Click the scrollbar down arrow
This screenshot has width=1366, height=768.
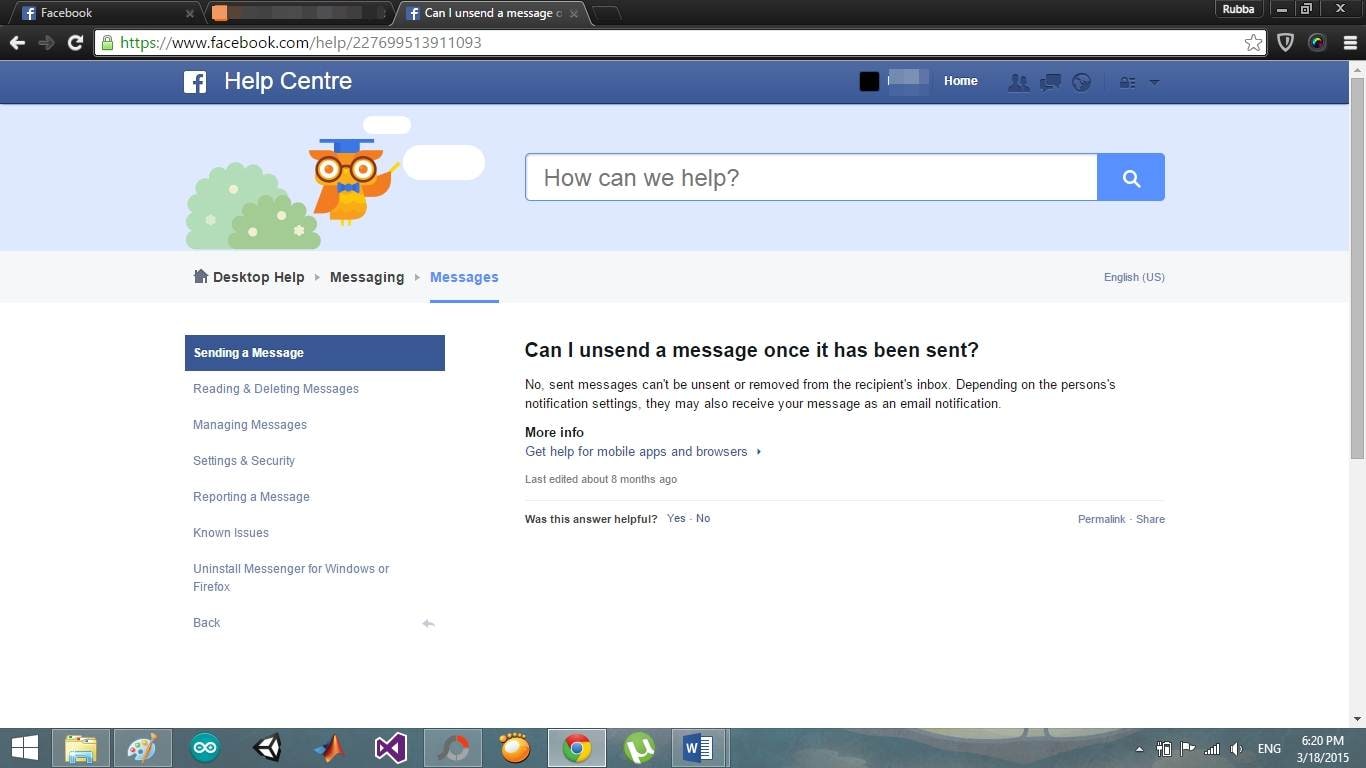coord(1357,719)
